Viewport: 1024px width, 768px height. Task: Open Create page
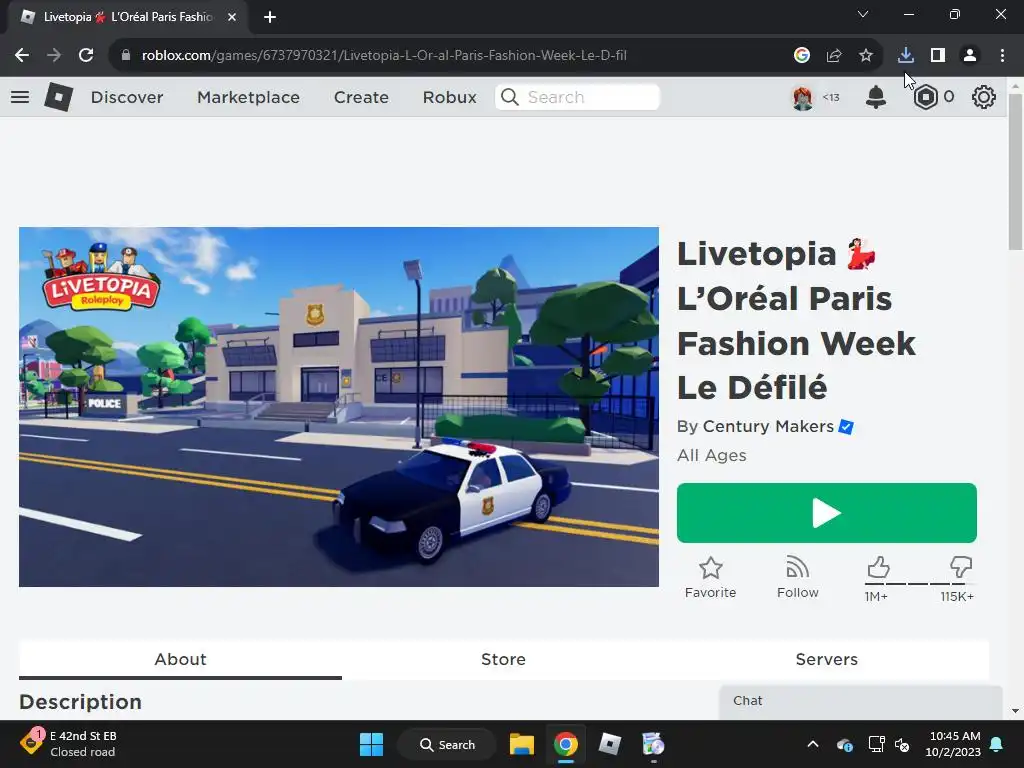[361, 97]
